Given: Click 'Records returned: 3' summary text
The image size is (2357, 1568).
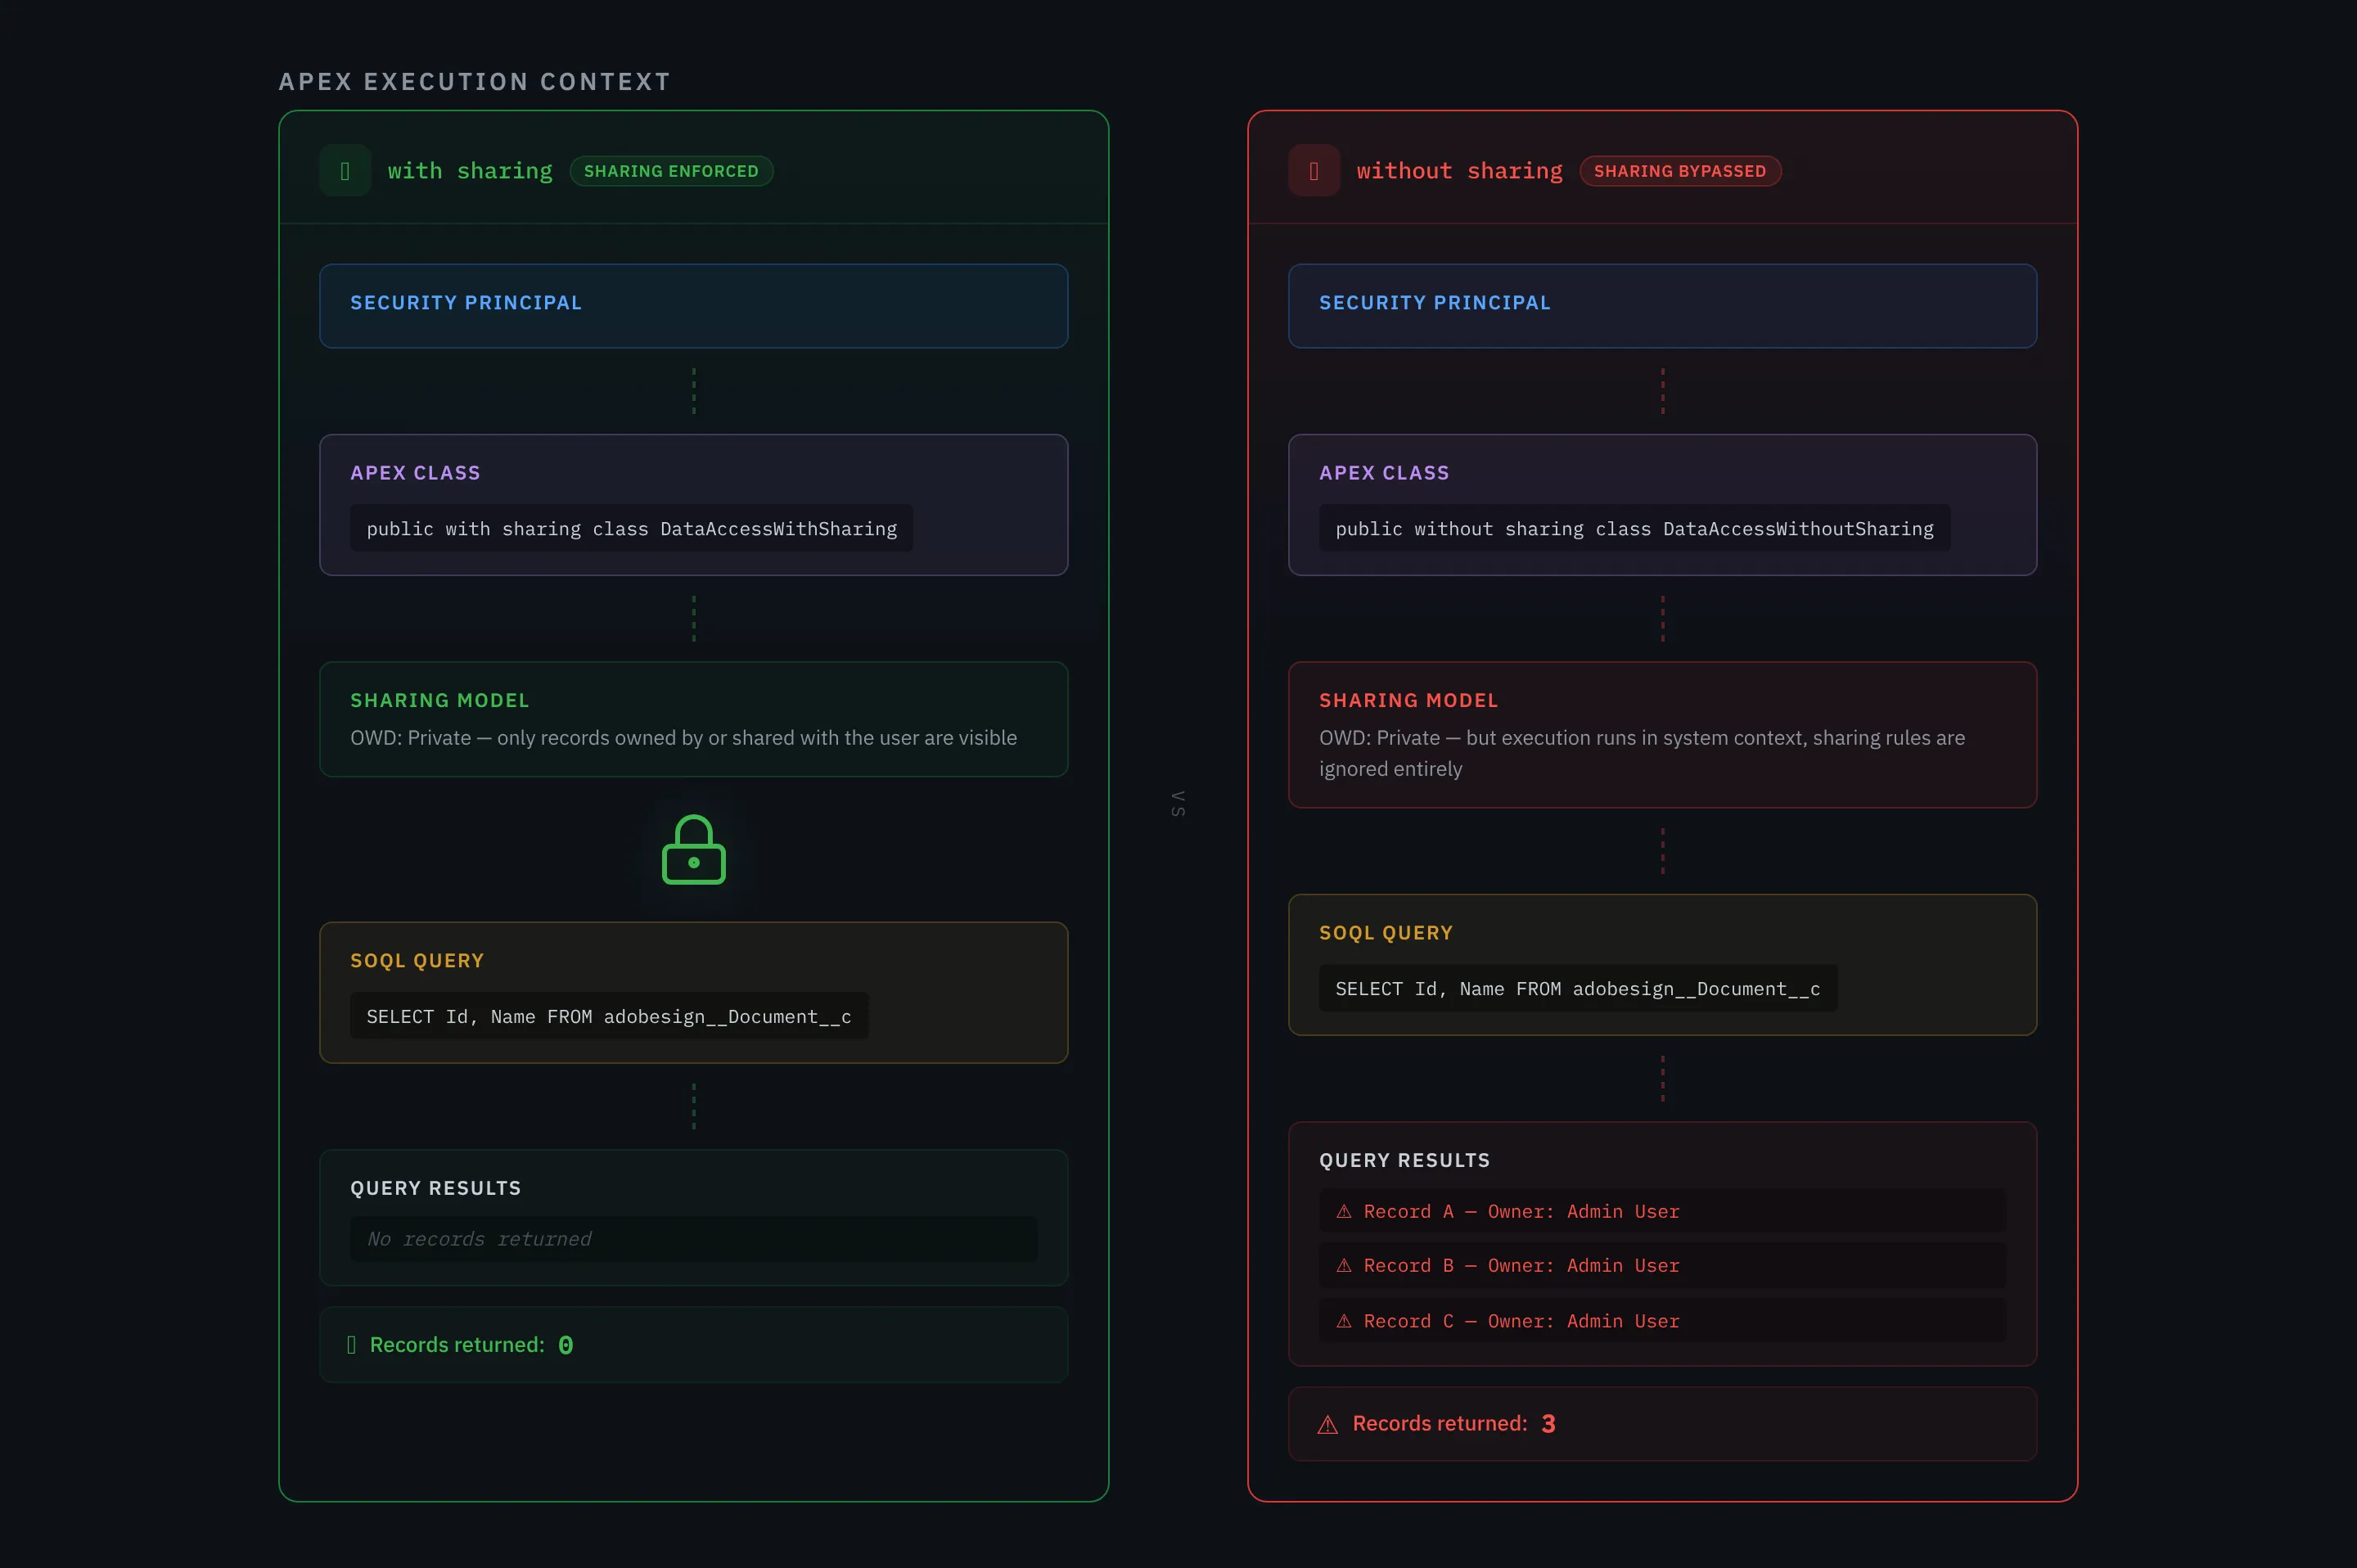Looking at the screenshot, I should [1454, 1424].
